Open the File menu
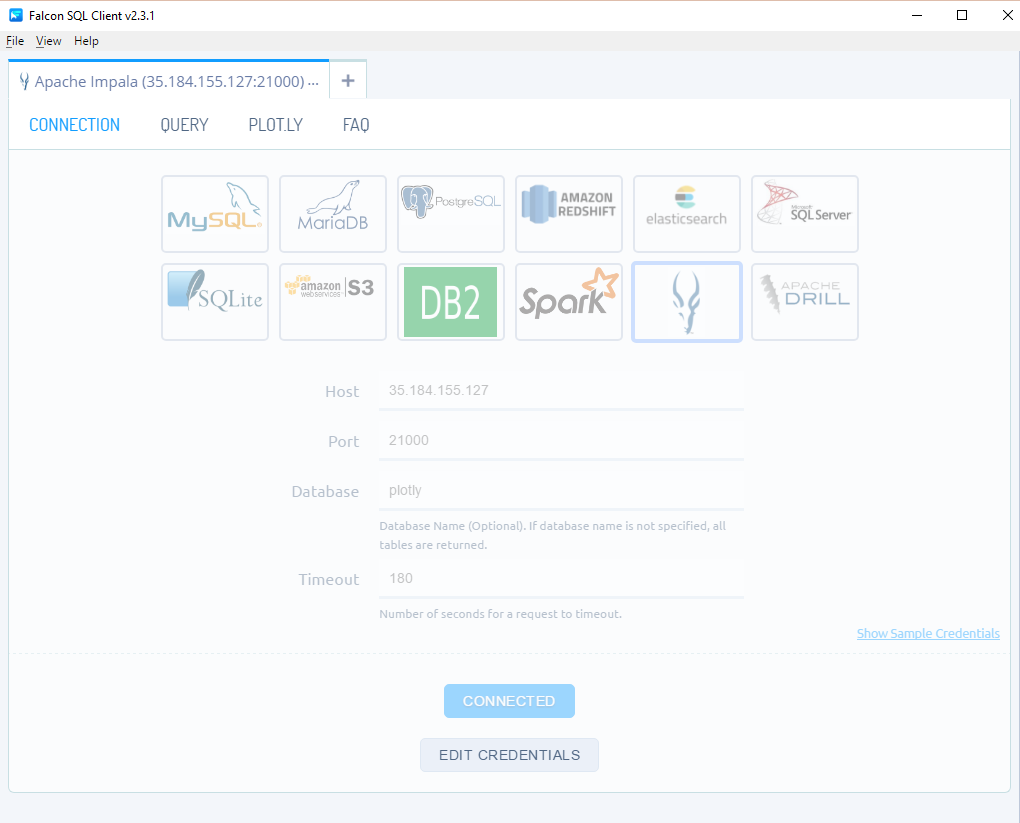Viewport: 1020px width, 823px height. [x=15, y=41]
